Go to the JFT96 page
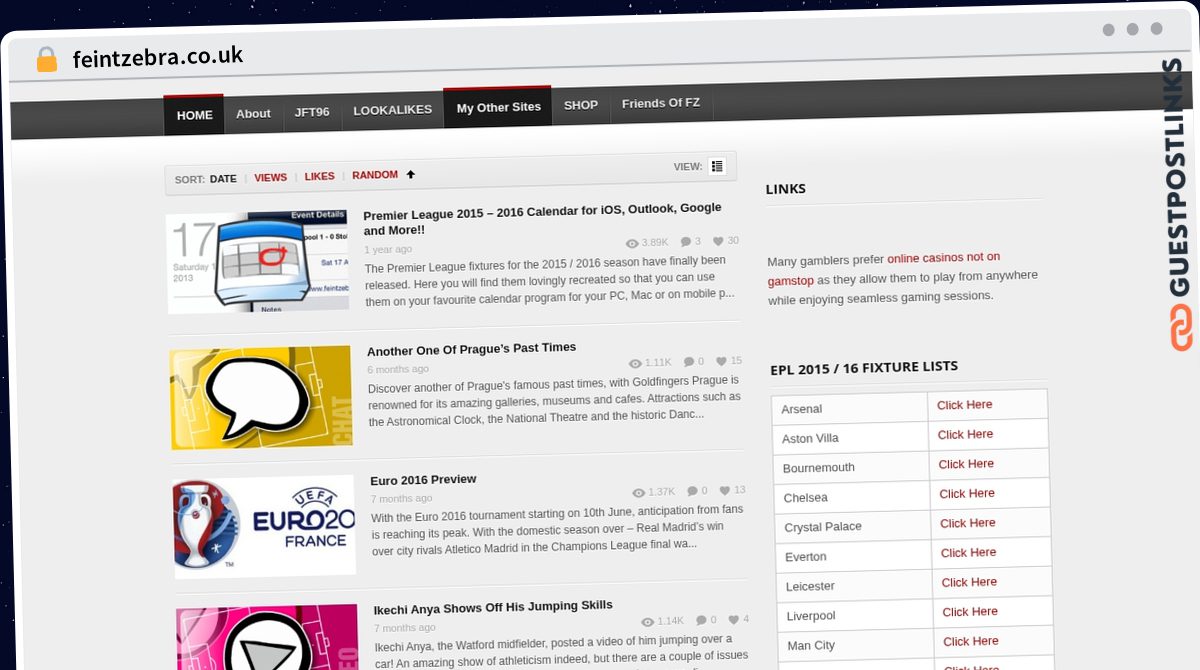Viewport: 1200px width, 670px height. pos(312,112)
